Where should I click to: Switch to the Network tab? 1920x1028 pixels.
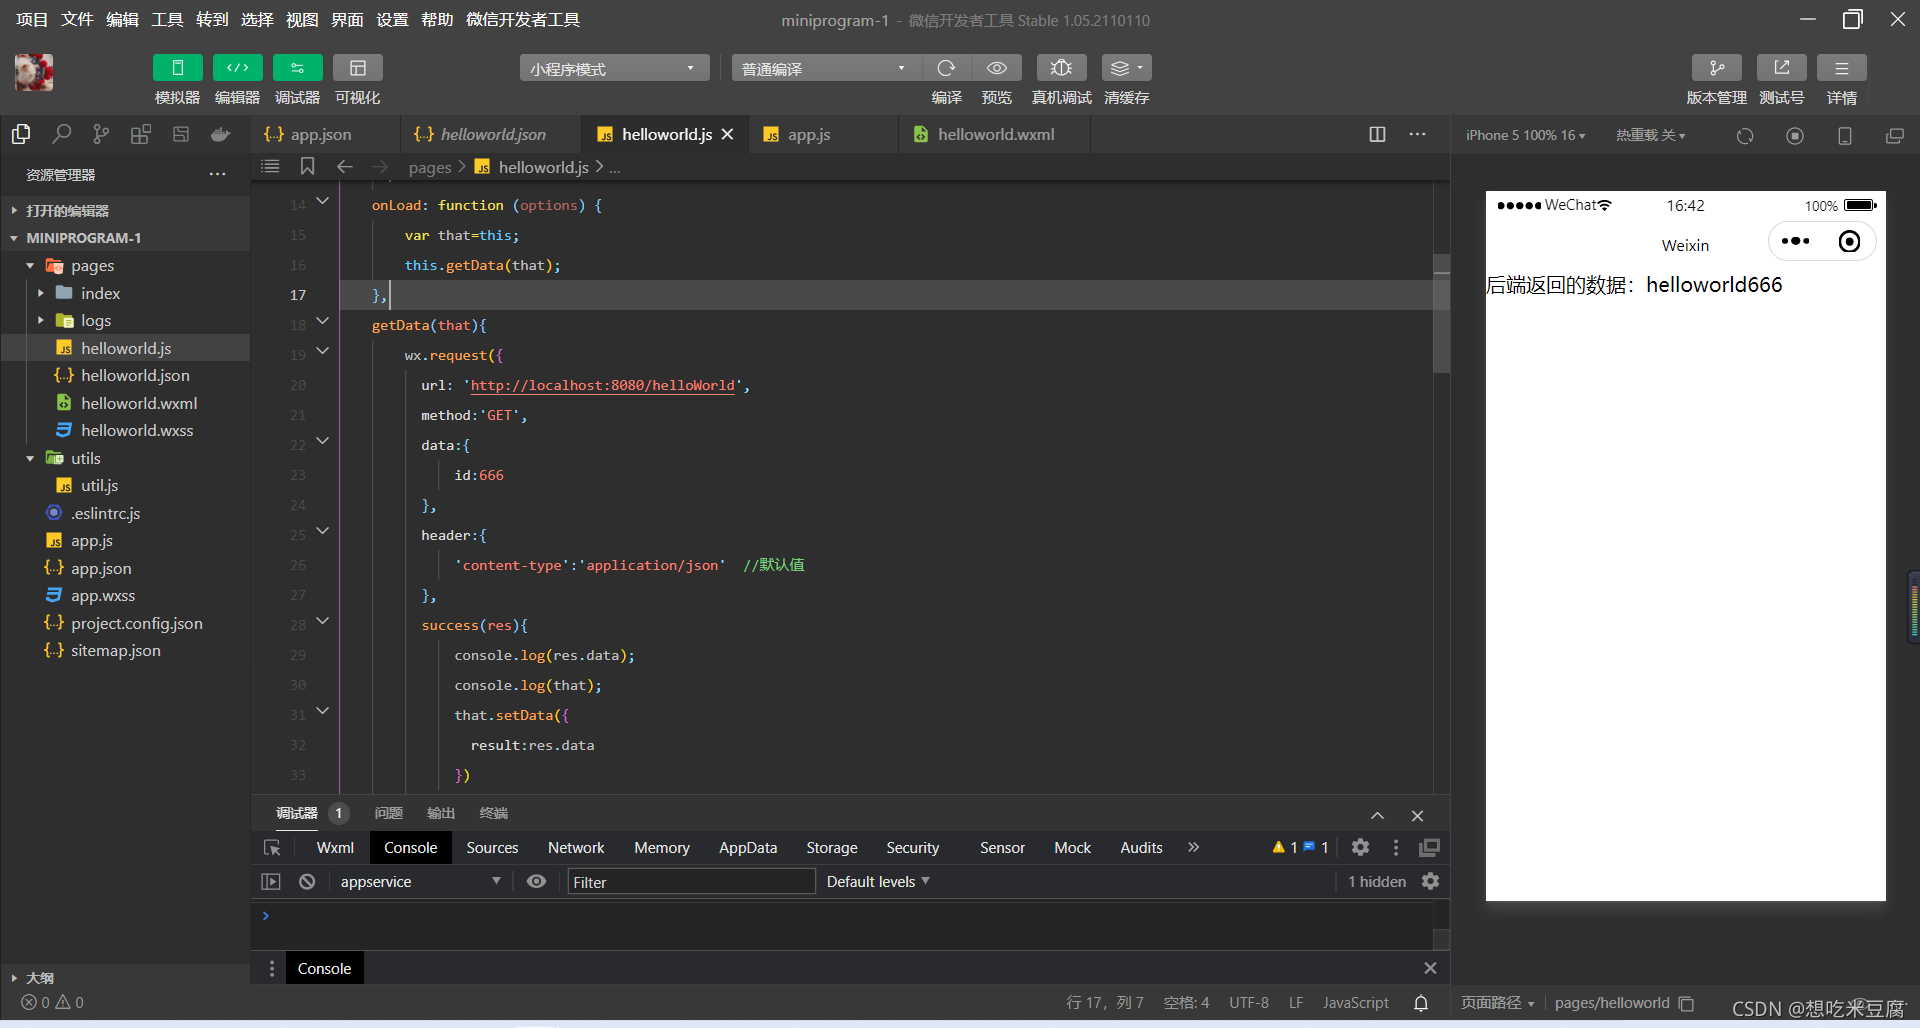(x=576, y=847)
